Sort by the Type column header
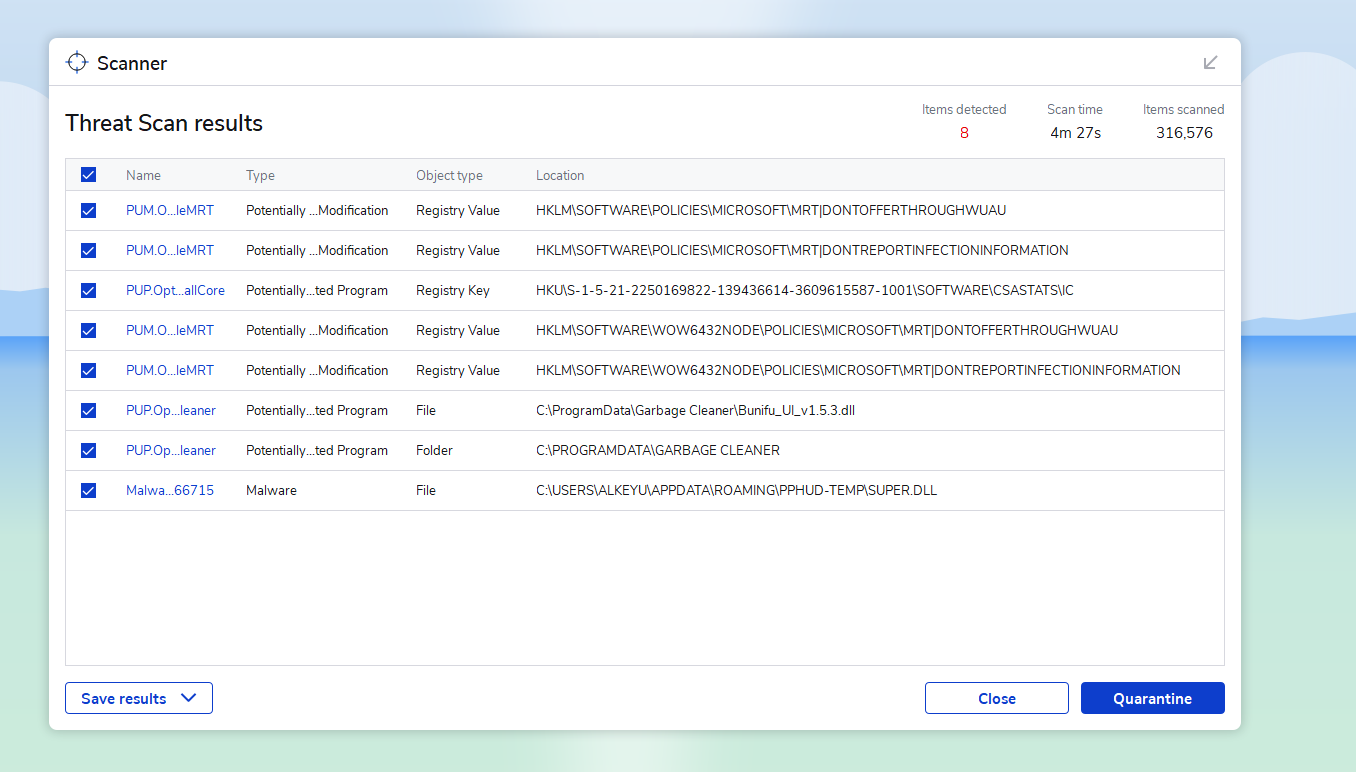Screen dimensions: 1356x772 [x=260, y=175]
